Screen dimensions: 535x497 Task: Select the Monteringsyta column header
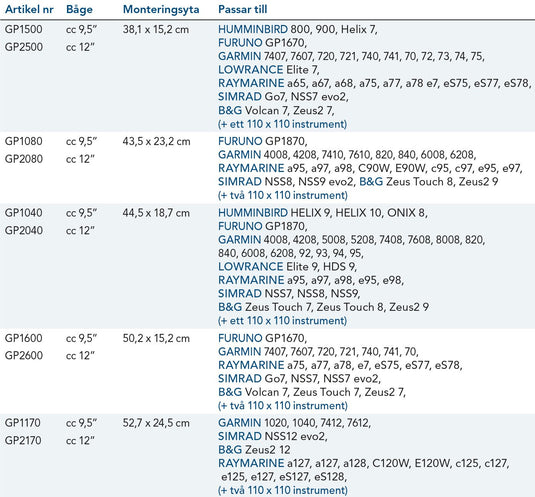point(161,10)
